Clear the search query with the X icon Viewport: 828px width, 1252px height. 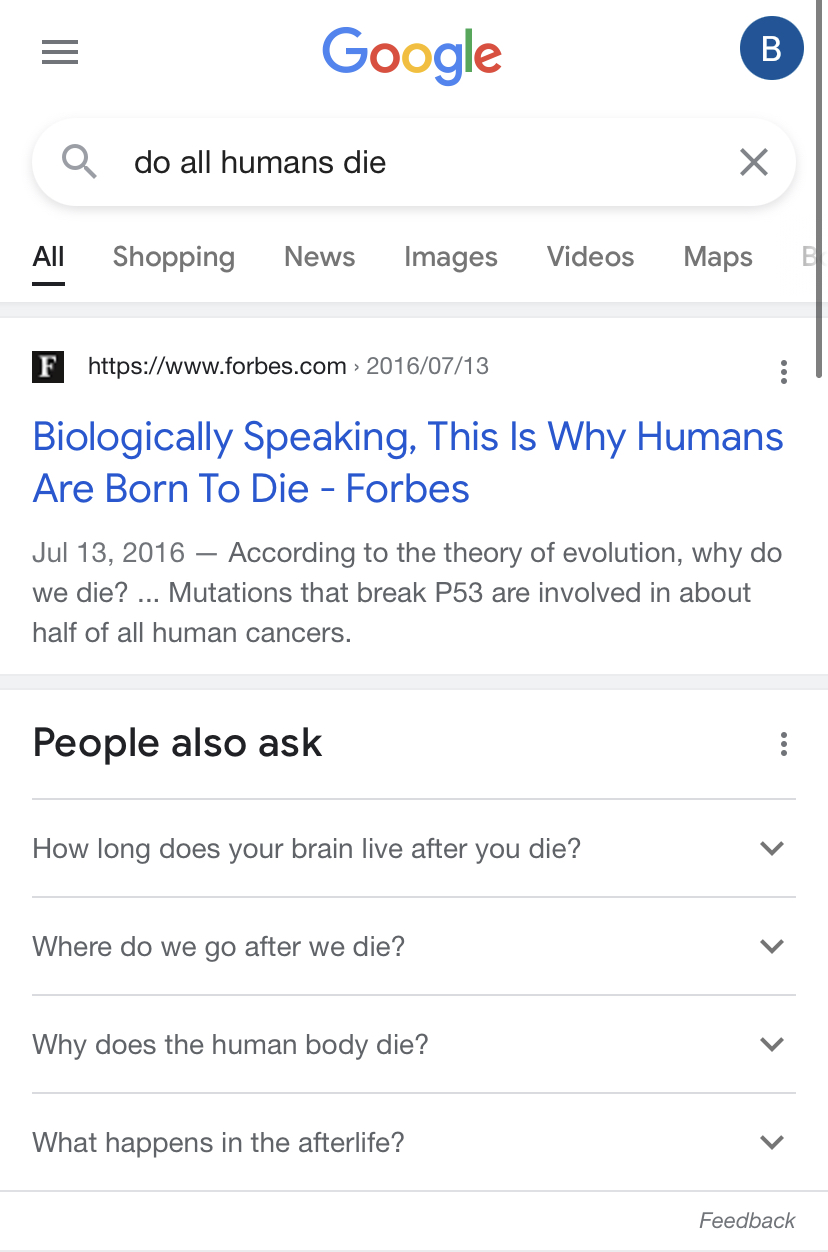(x=753, y=162)
